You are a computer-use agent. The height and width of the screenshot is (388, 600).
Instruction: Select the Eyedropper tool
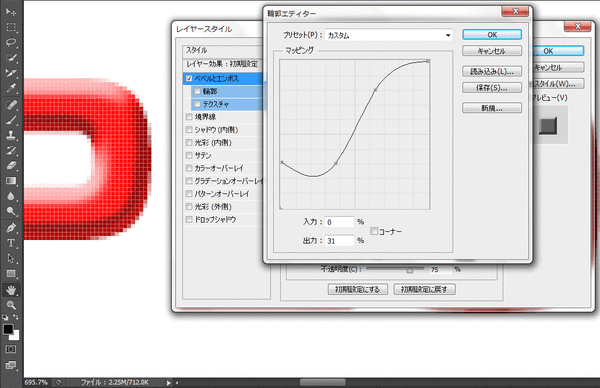tap(11, 88)
